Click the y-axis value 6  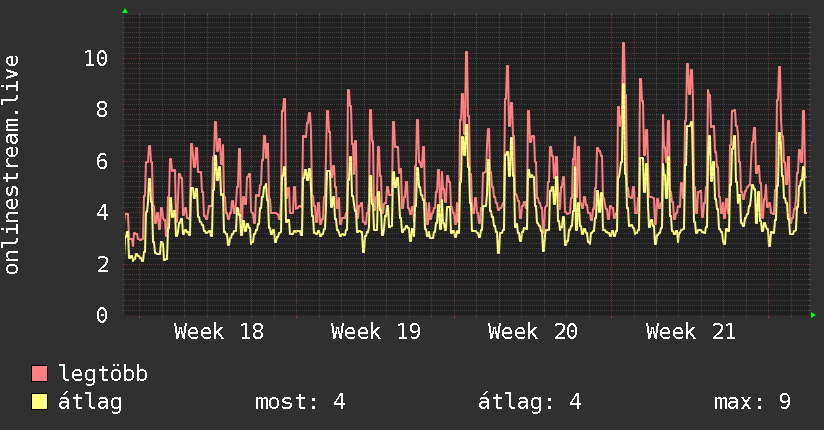coord(102,161)
